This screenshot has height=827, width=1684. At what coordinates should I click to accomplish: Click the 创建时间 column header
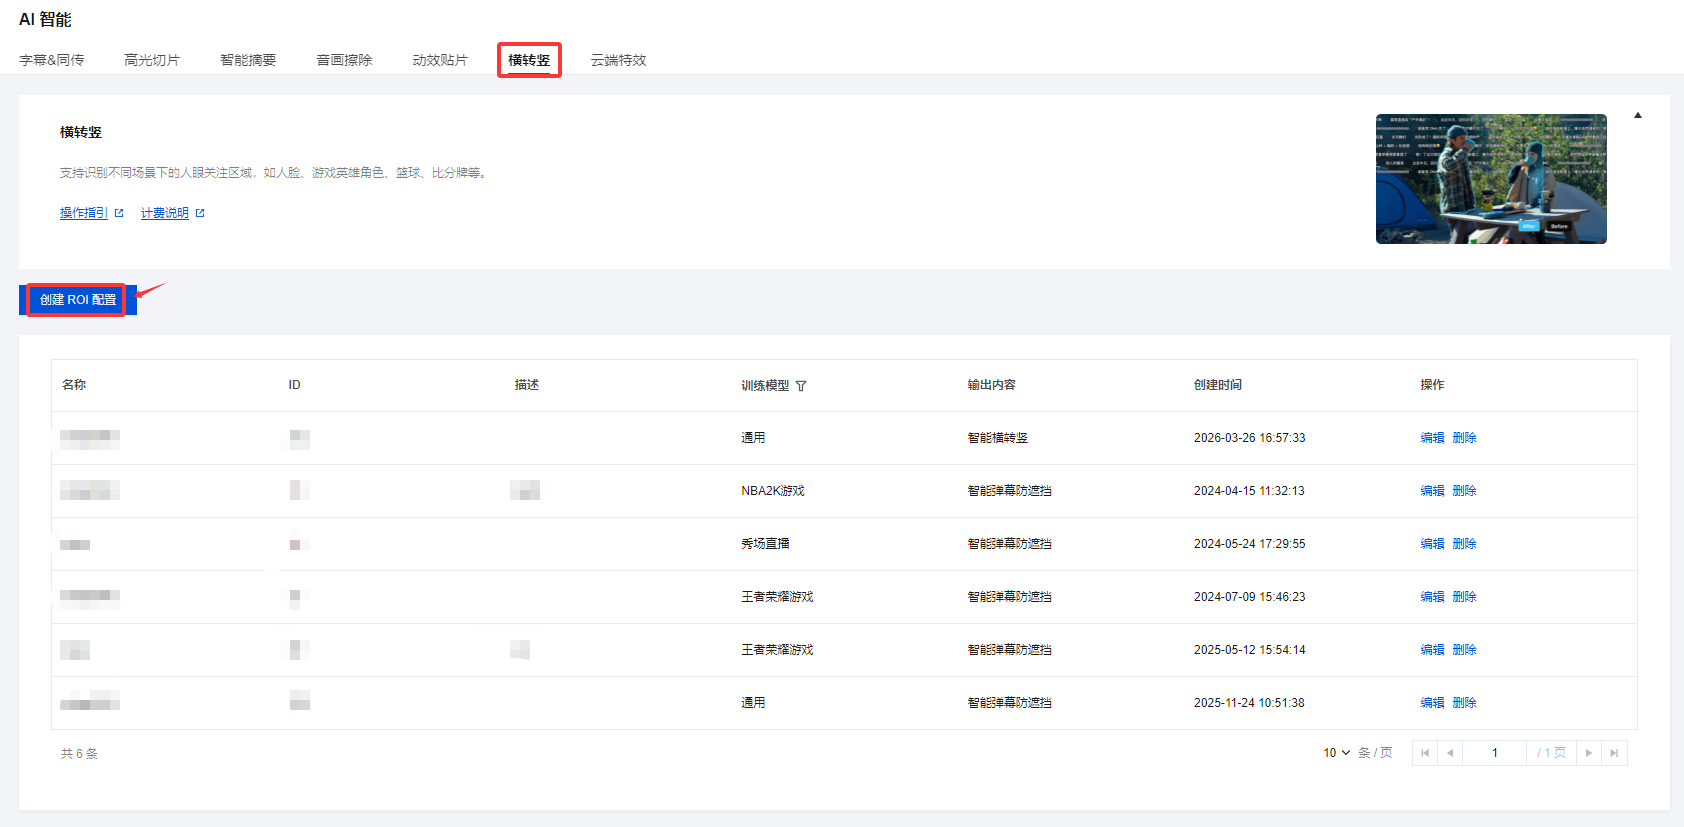tap(1218, 385)
